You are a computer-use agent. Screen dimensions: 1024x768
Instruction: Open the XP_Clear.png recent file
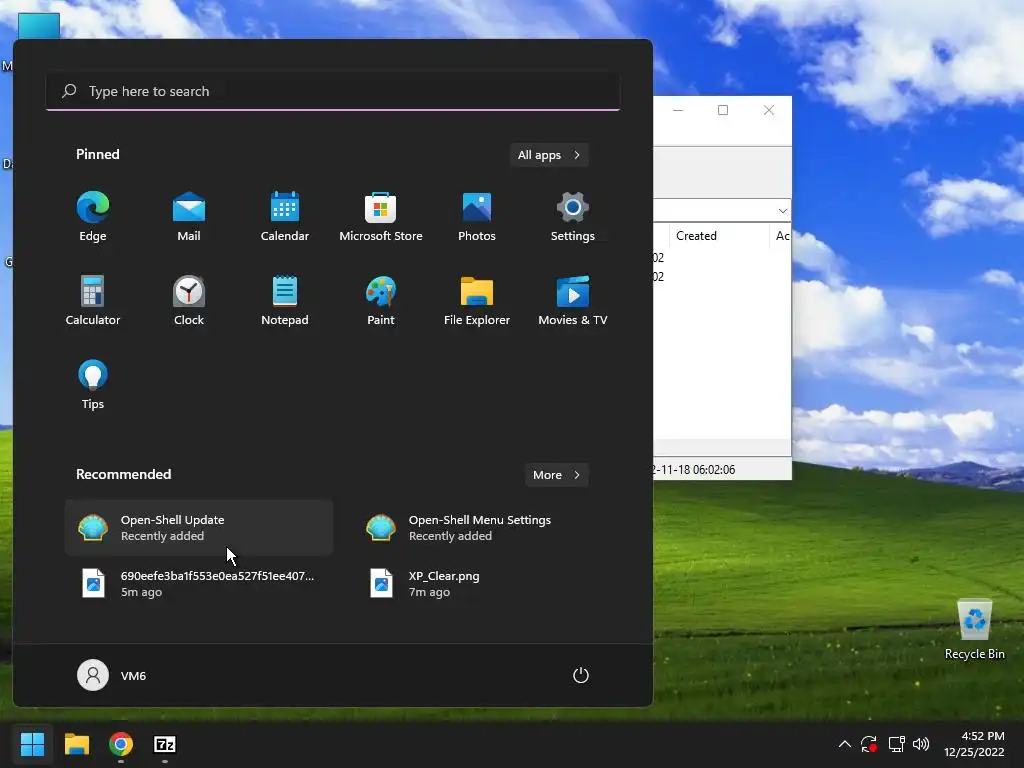click(487, 584)
